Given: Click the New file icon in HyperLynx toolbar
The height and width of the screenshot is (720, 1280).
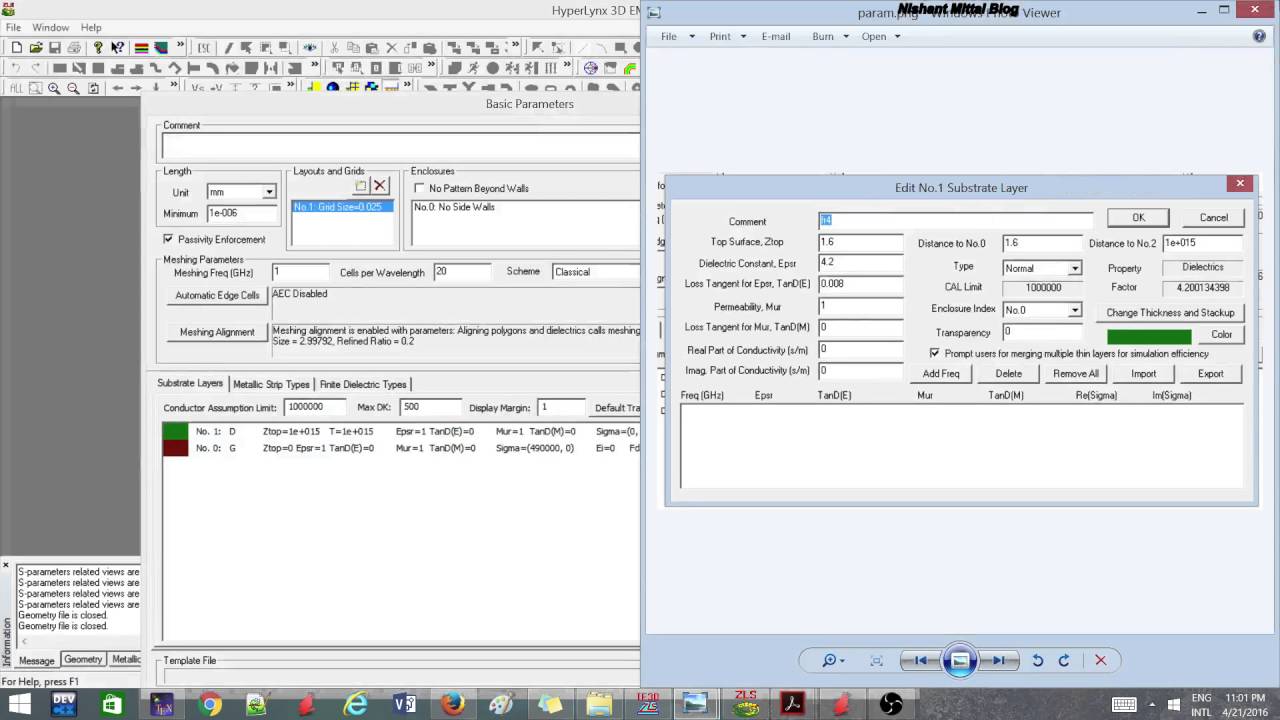Looking at the screenshot, I should (16, 48).
